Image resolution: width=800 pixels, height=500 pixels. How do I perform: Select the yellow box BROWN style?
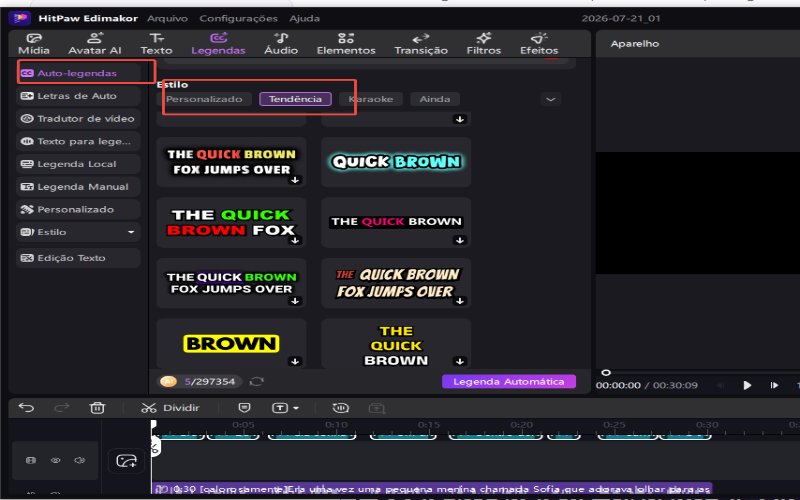click(231, 343)
